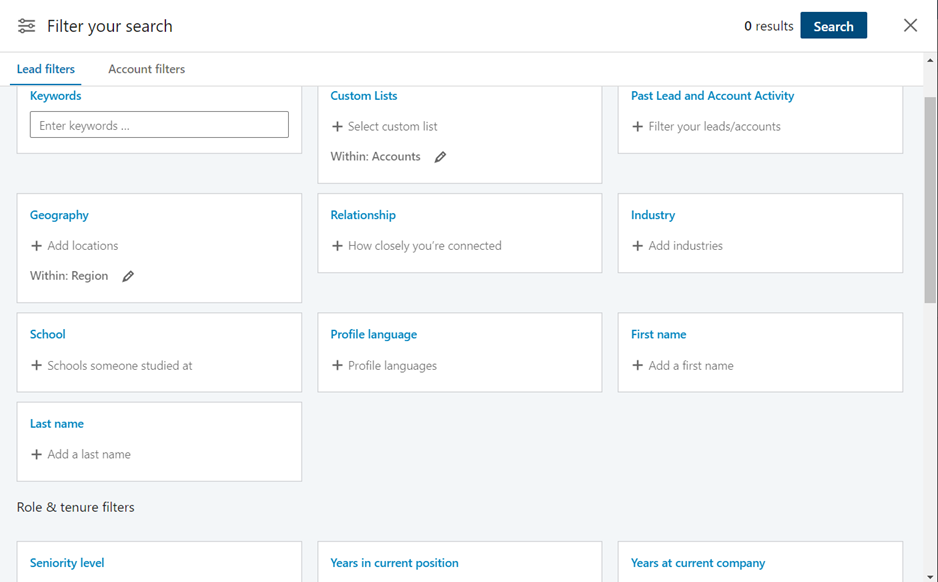
Task: Run the search with the Search button
Action: click(x=833, y=26)
